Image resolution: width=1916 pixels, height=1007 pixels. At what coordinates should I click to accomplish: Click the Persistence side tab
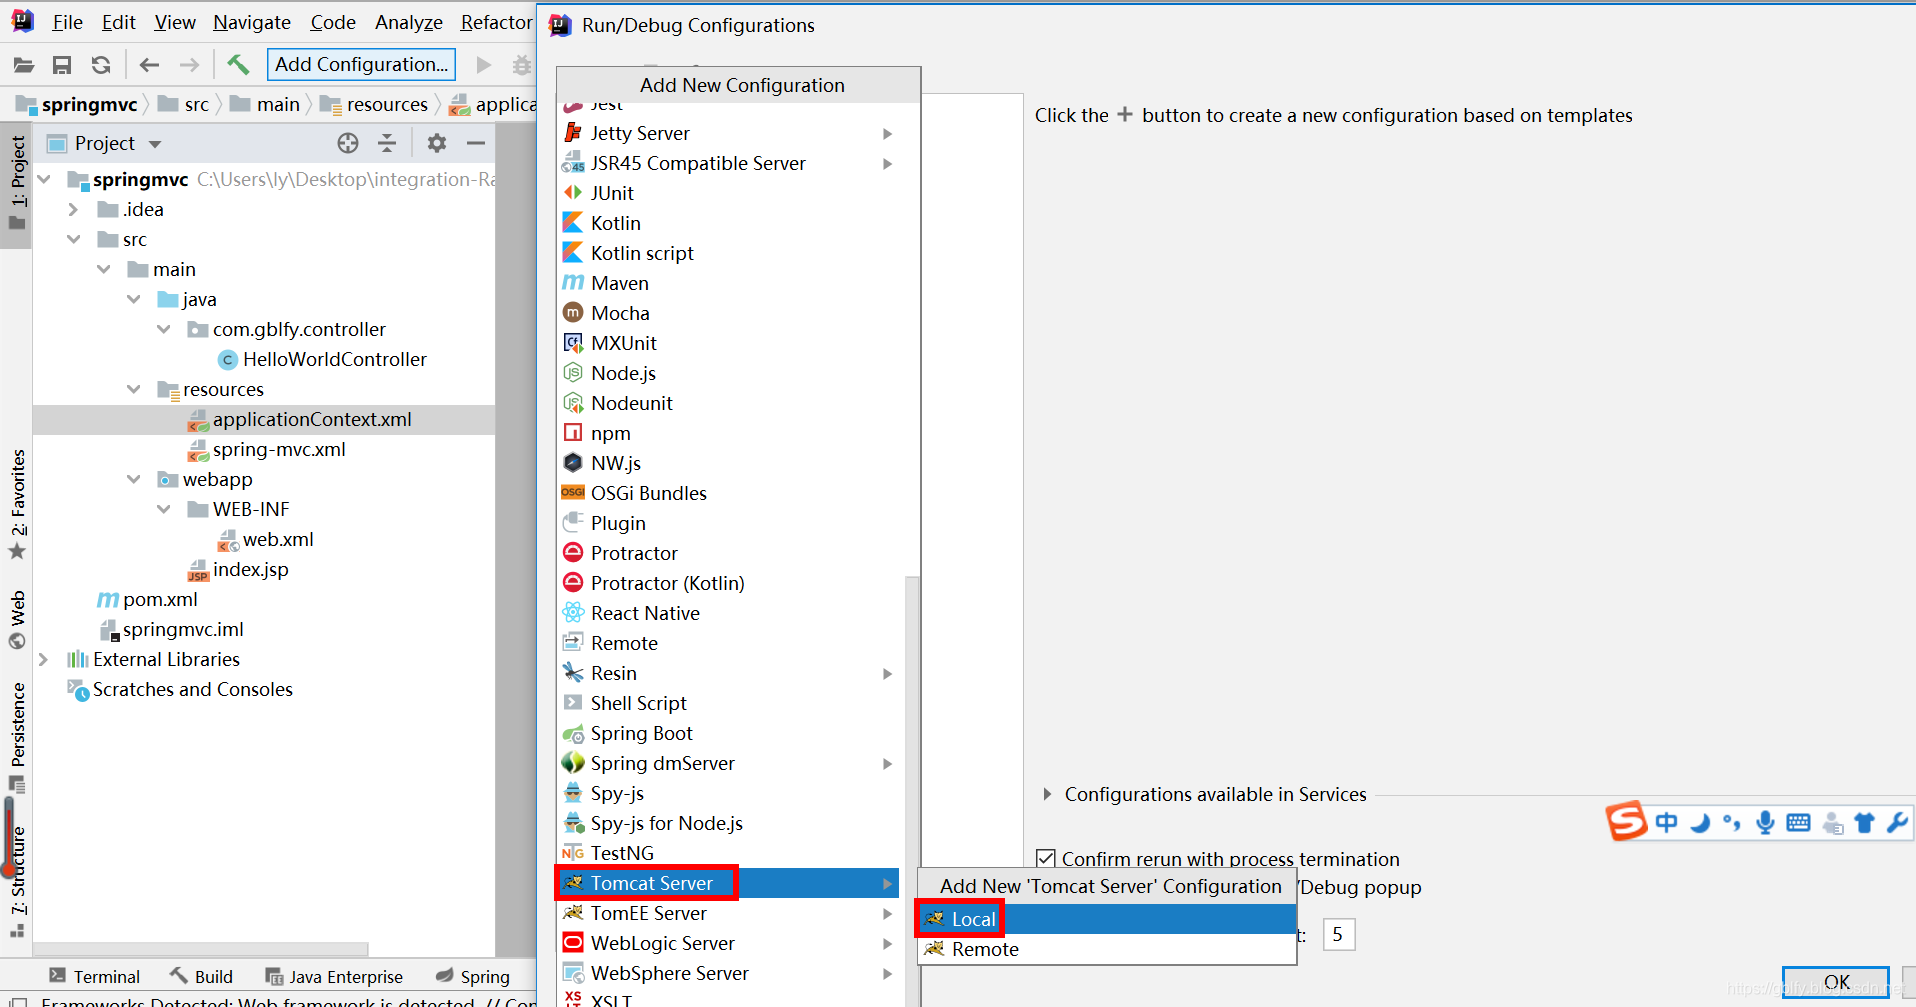point(17,737)
